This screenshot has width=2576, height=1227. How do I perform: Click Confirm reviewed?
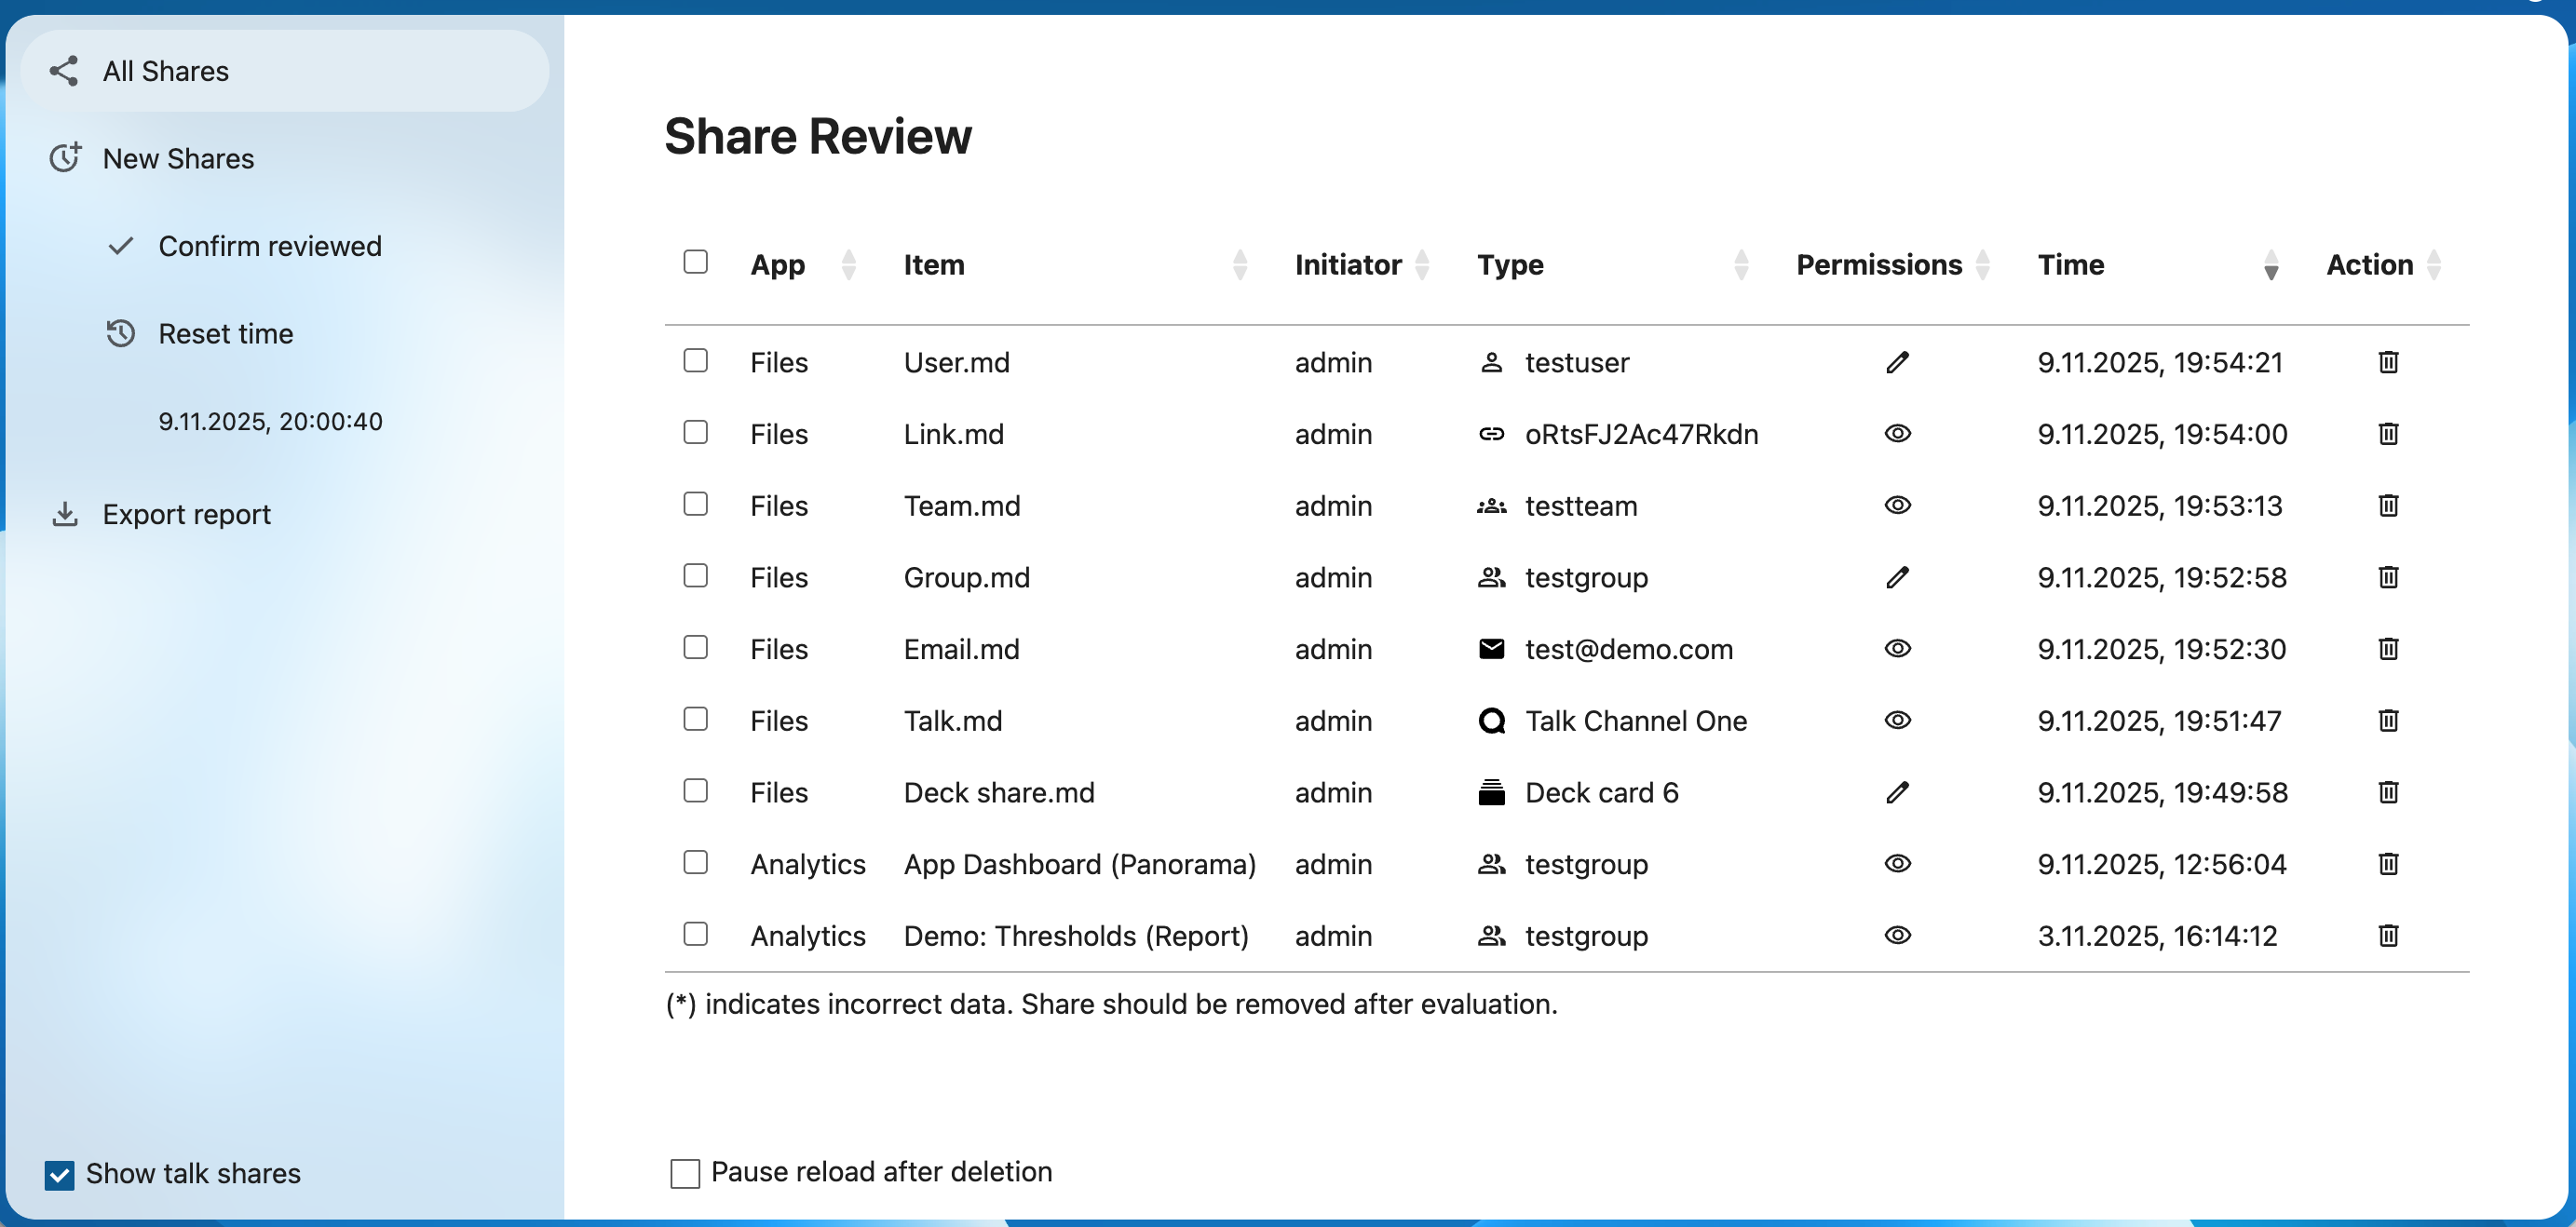click(269, 246)
